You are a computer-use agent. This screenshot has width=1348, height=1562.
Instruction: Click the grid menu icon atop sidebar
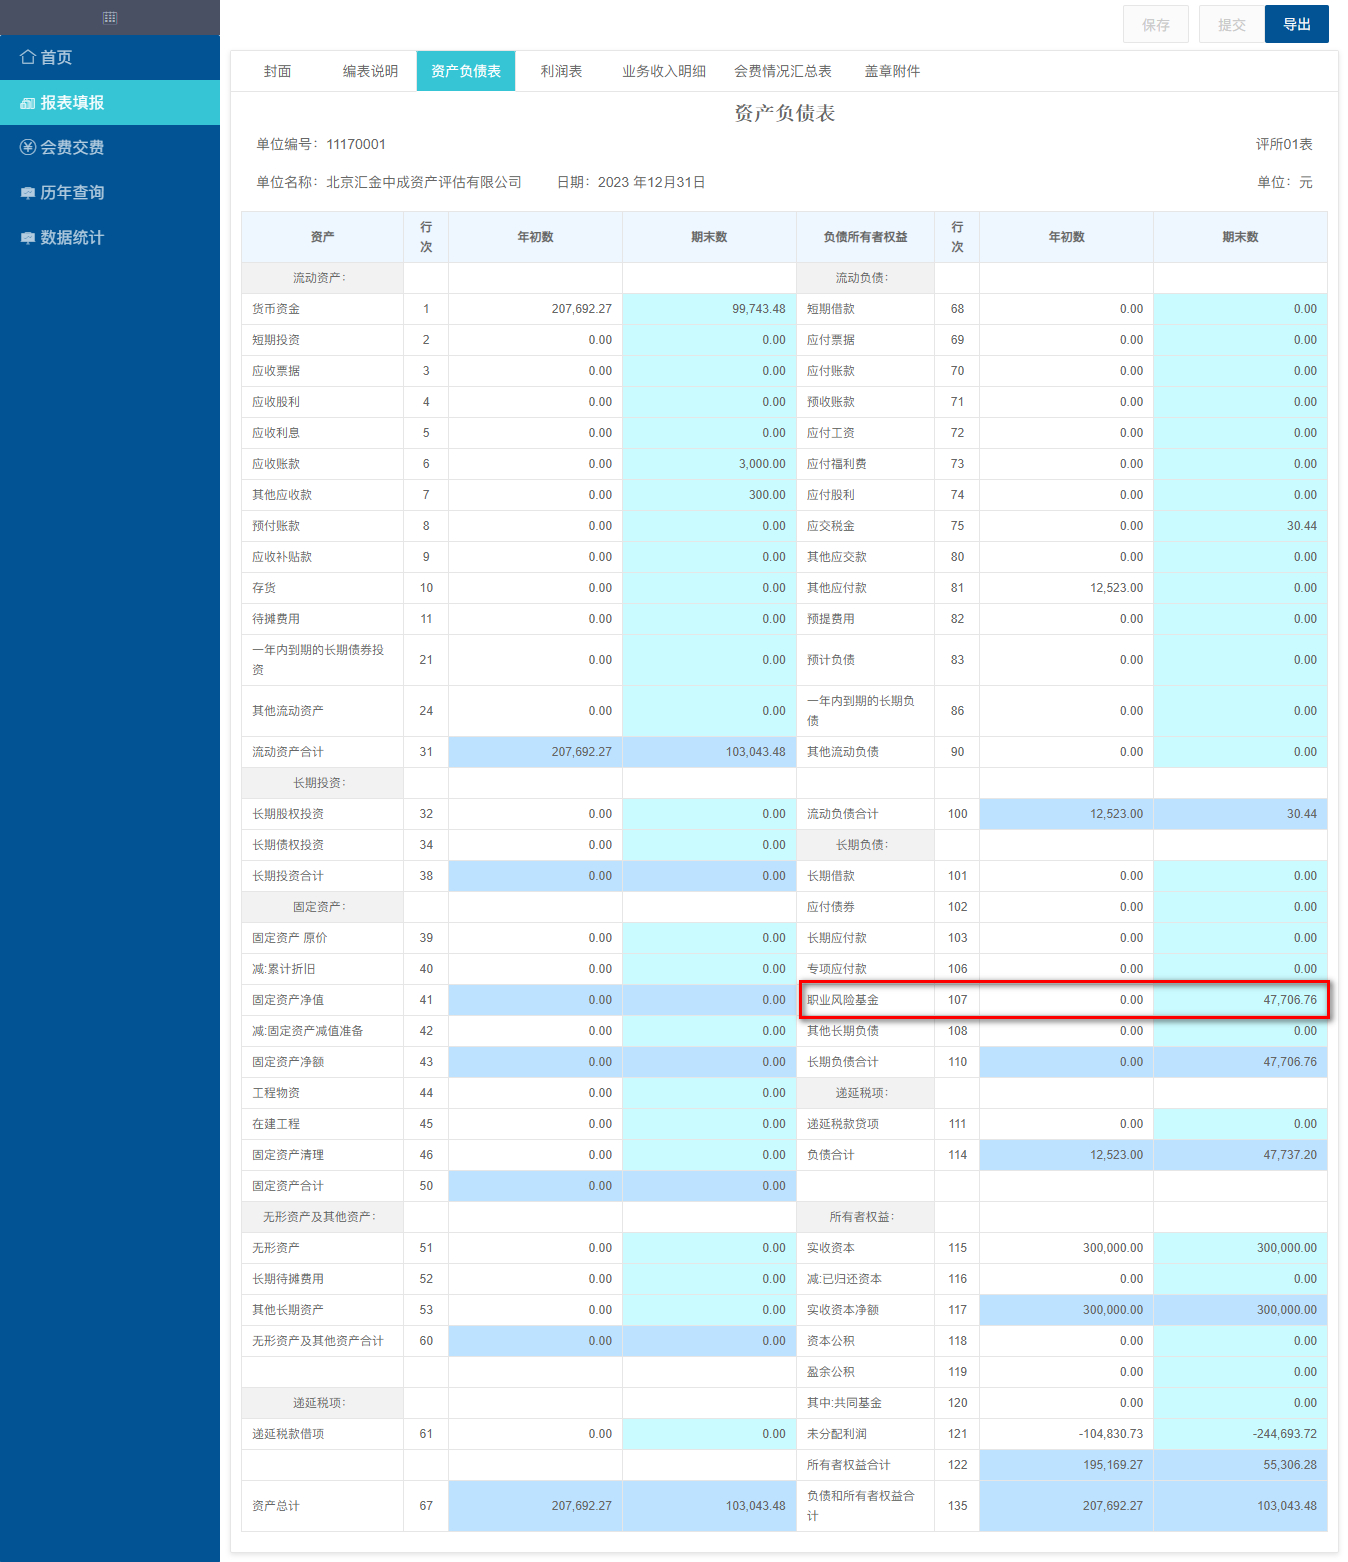tap(110, 17)
